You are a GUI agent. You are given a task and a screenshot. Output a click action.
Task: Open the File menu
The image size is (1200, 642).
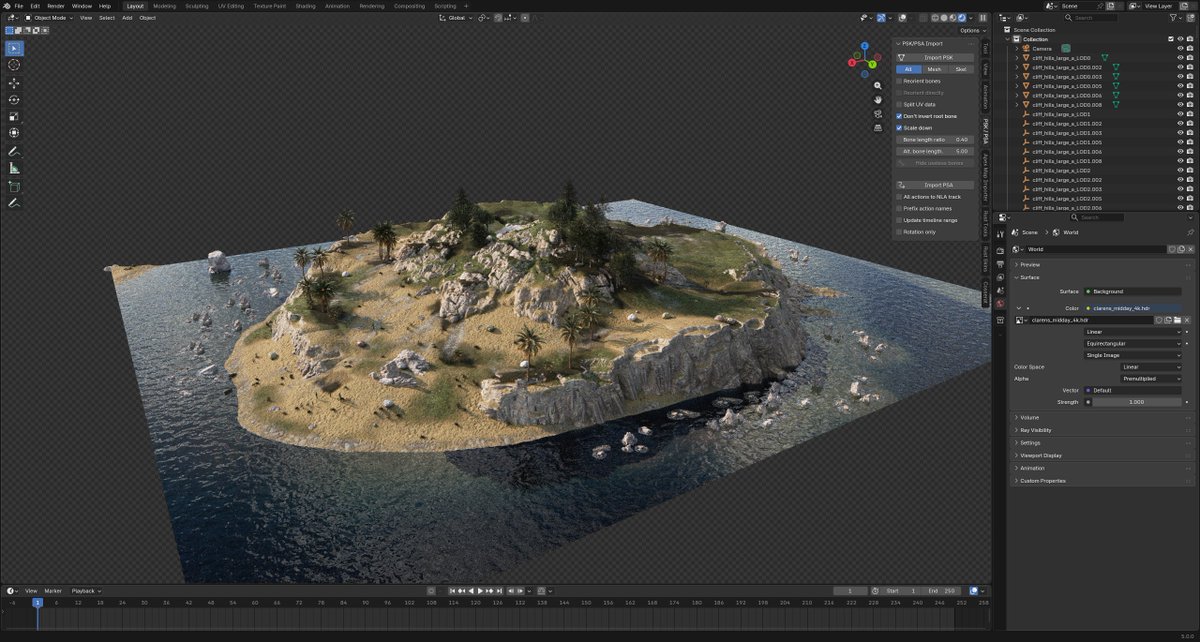(18, 5)
